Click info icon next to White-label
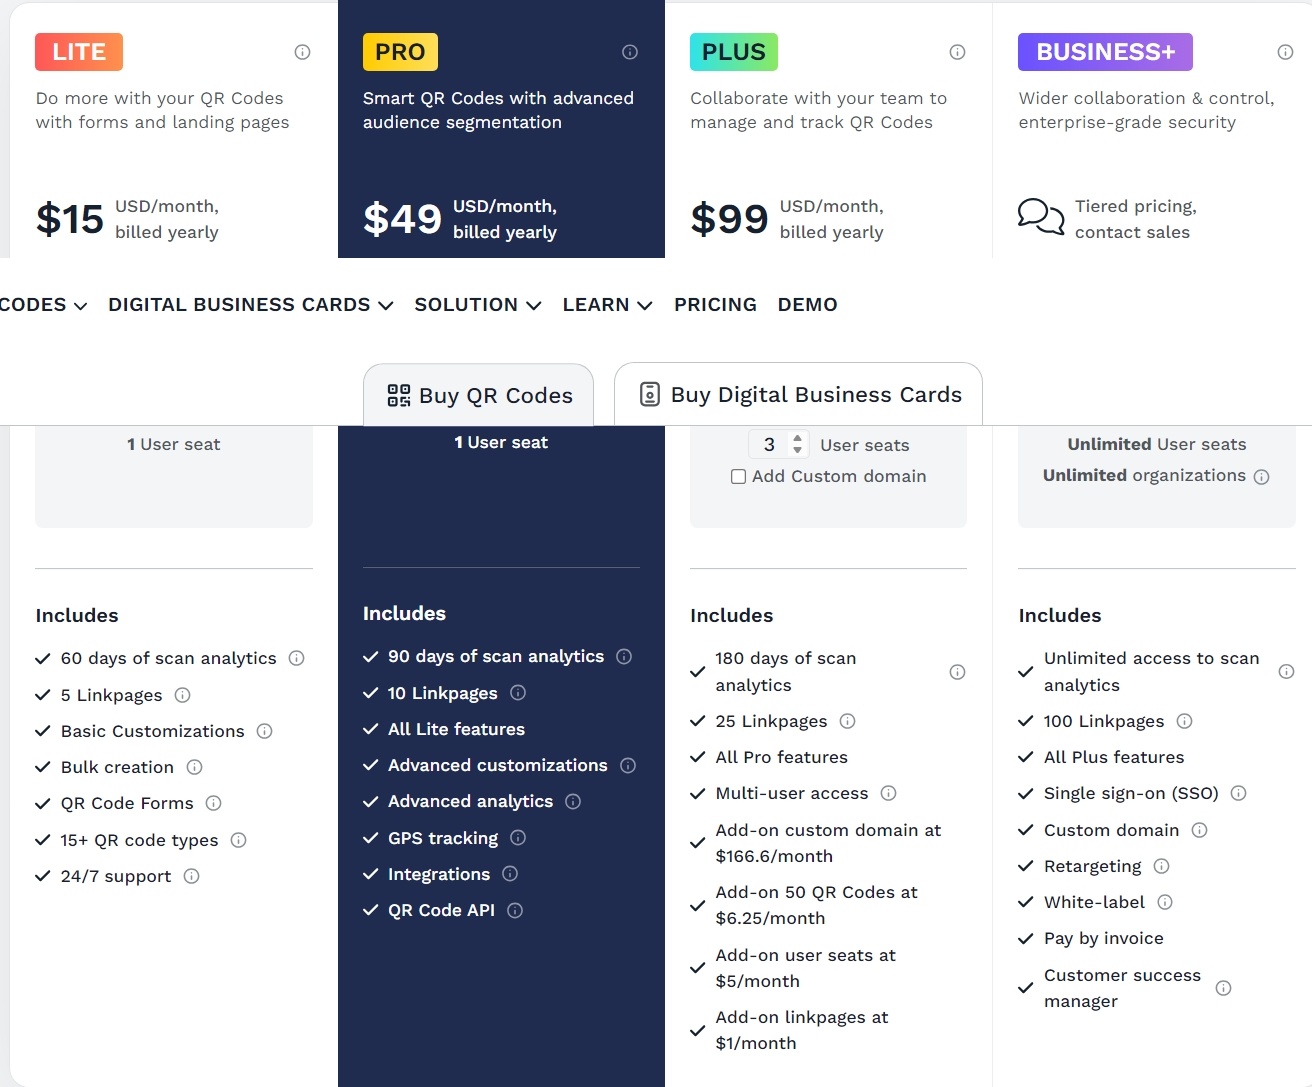The height and width of the screenshot is (1087, 1312). (1165, 902)
